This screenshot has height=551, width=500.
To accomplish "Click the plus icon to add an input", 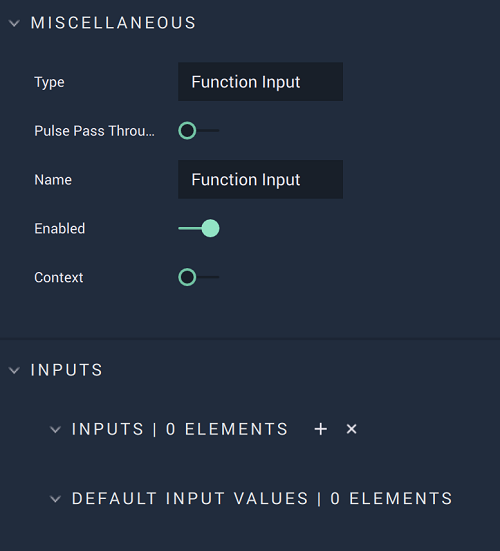I will [320, 429].
